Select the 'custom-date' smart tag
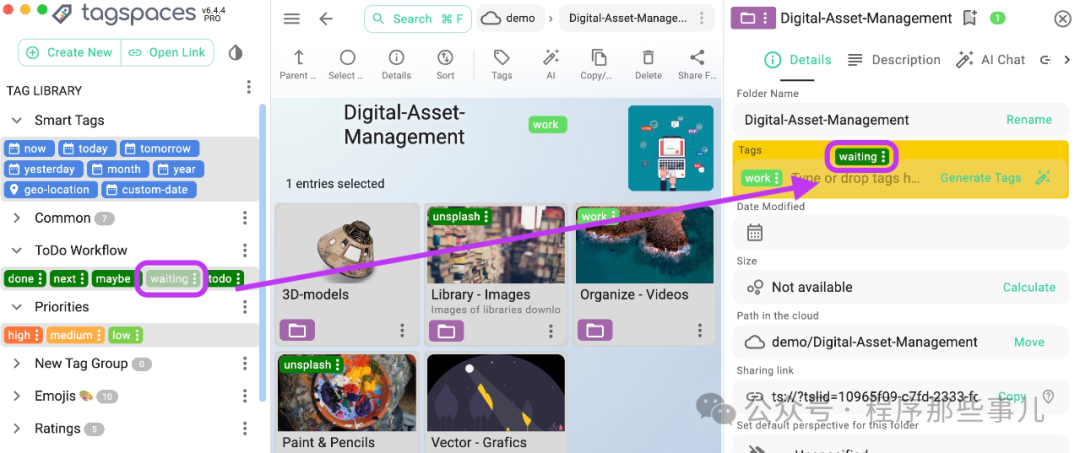Screen dimensions: 1080x453 149,190
